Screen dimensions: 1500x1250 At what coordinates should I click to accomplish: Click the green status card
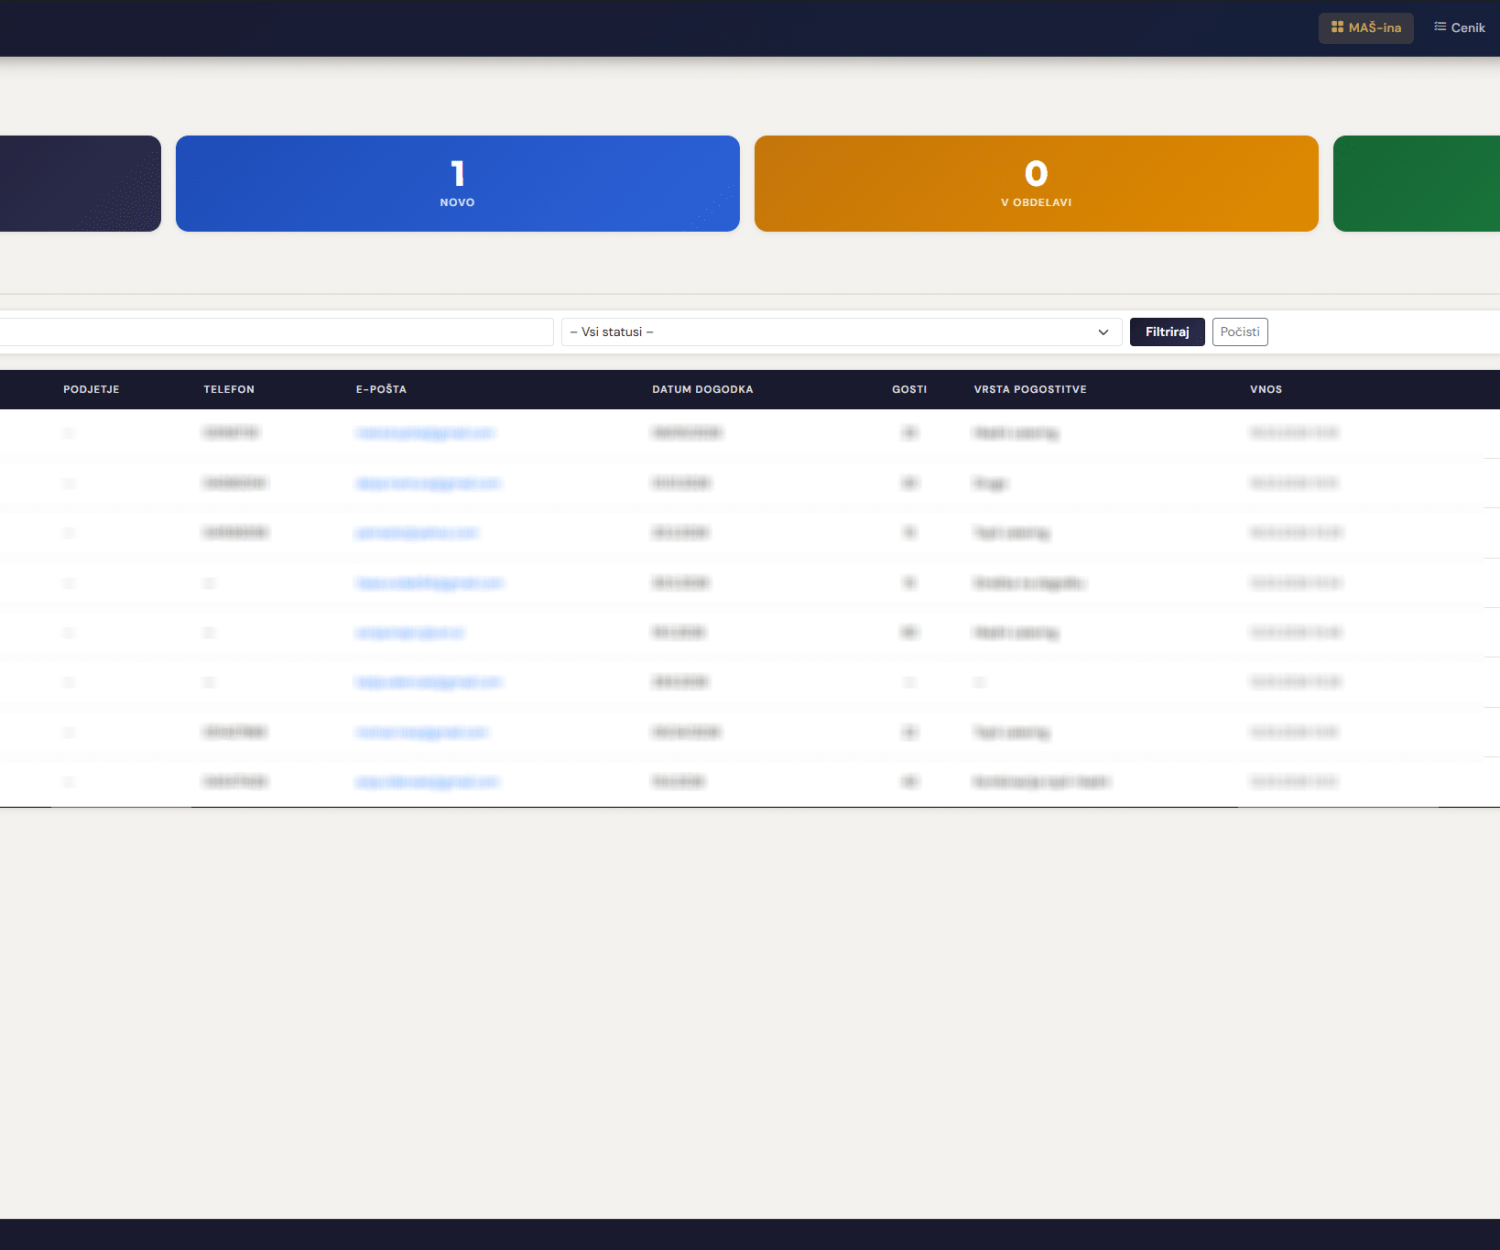tap(1416, 184)
